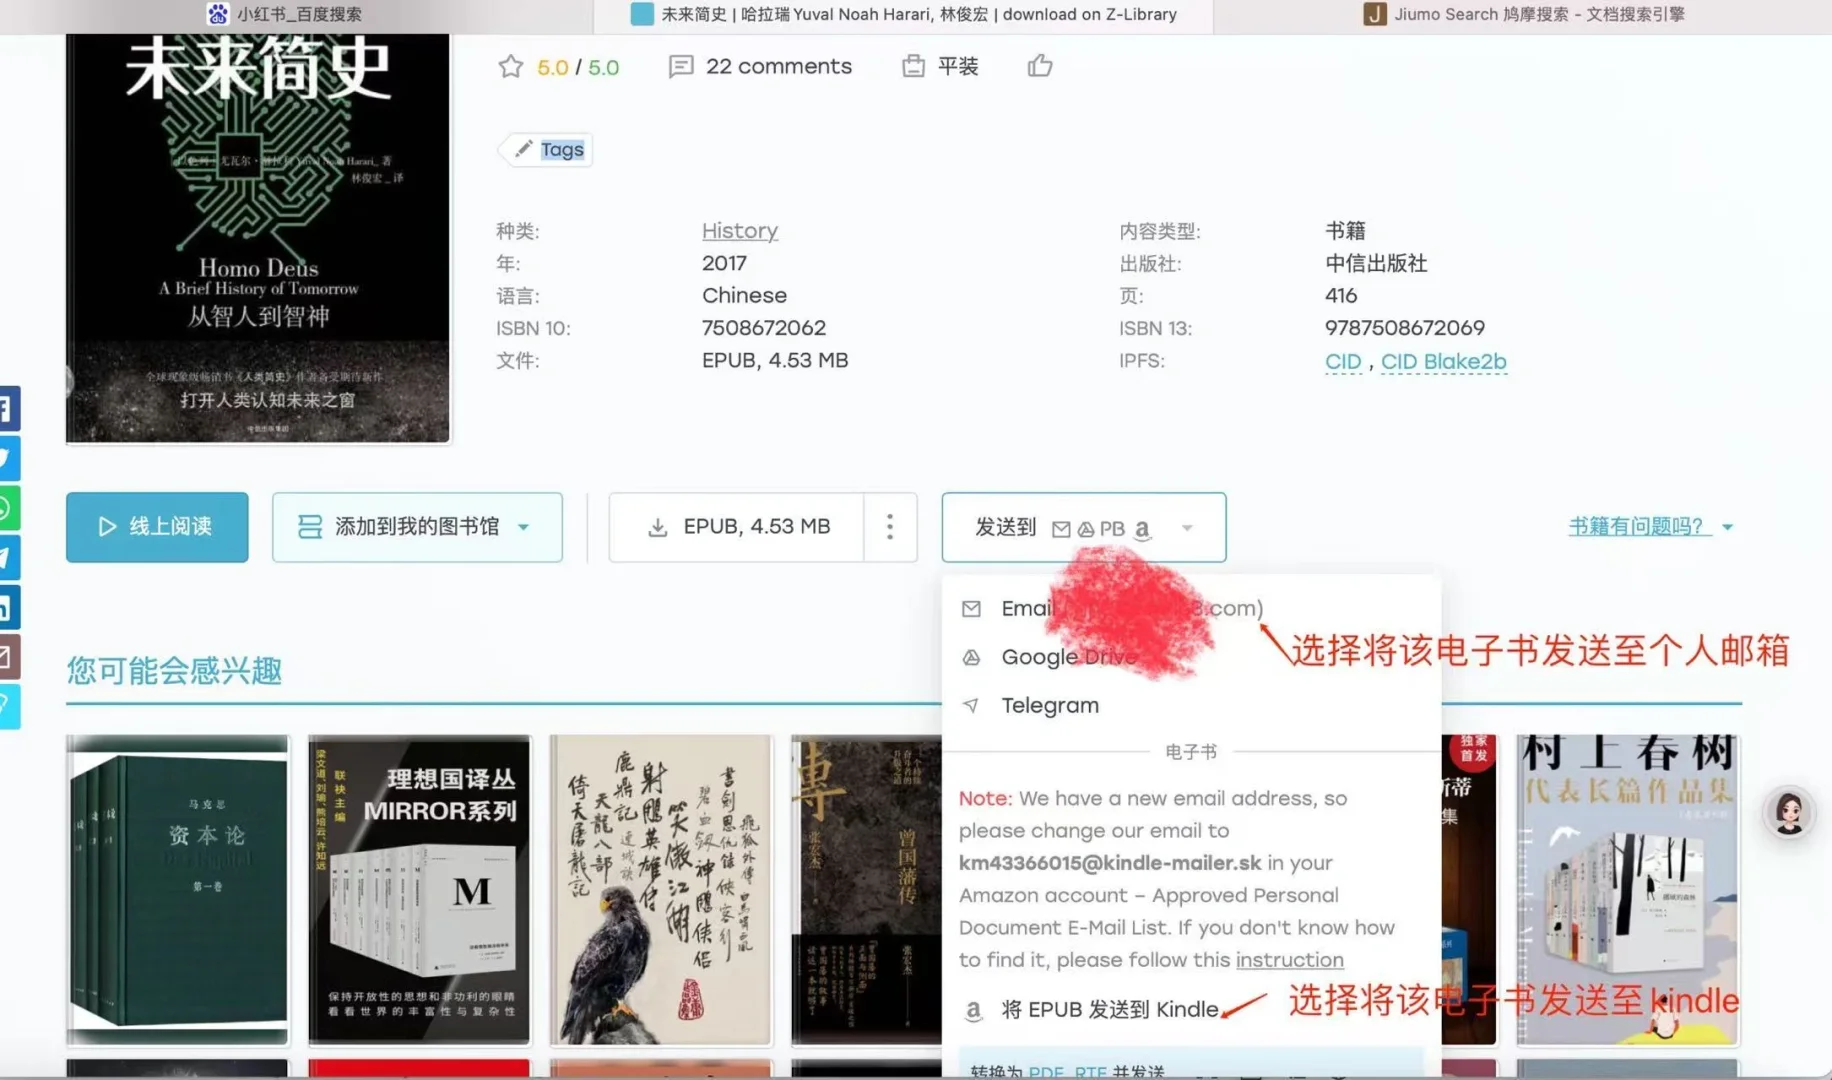Open the CID IPFS link
Image resolution: width=1832 pixels, height=1080 pixels.
pos(1343,361)
